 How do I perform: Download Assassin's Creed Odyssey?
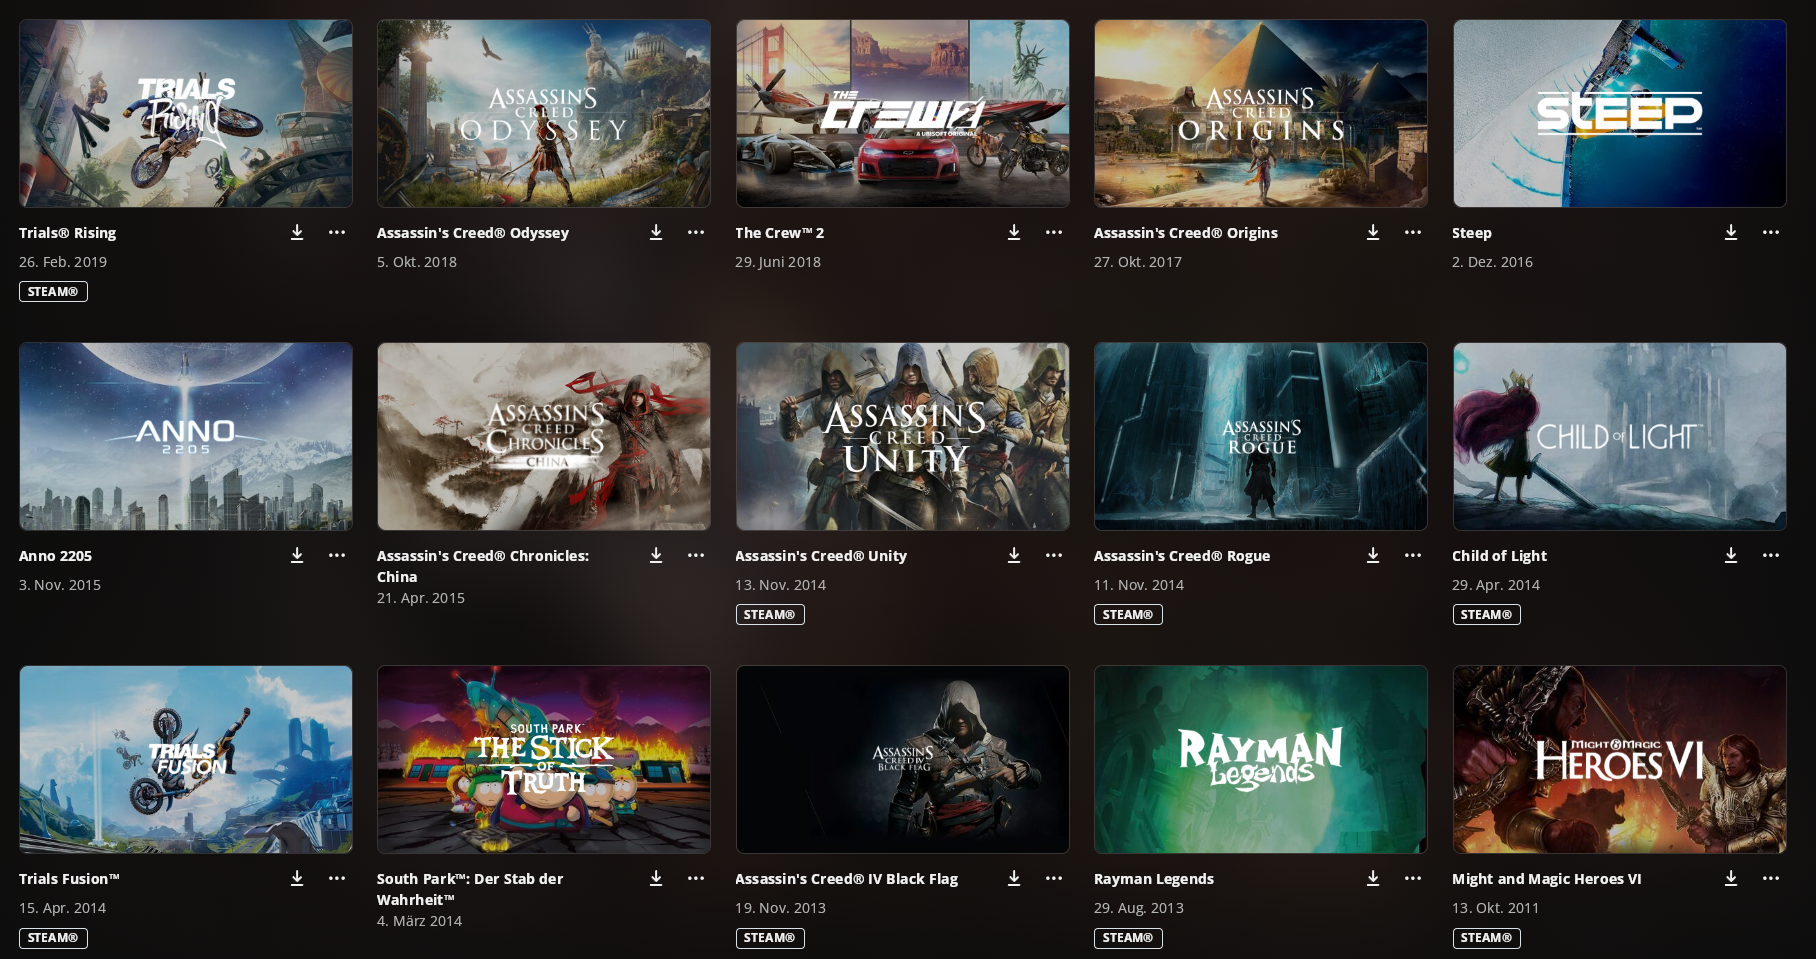point(656,232)
